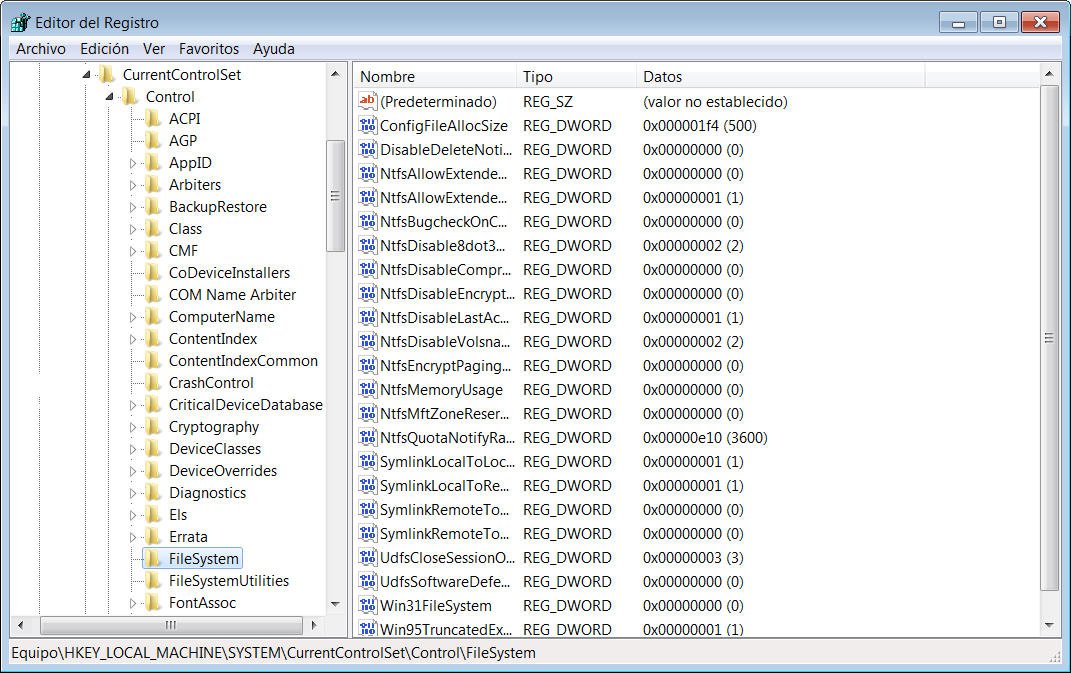Viewport: 1071px width, 673px height.
Task: Click the CrashControl folder icon
Action: [153, 383]
